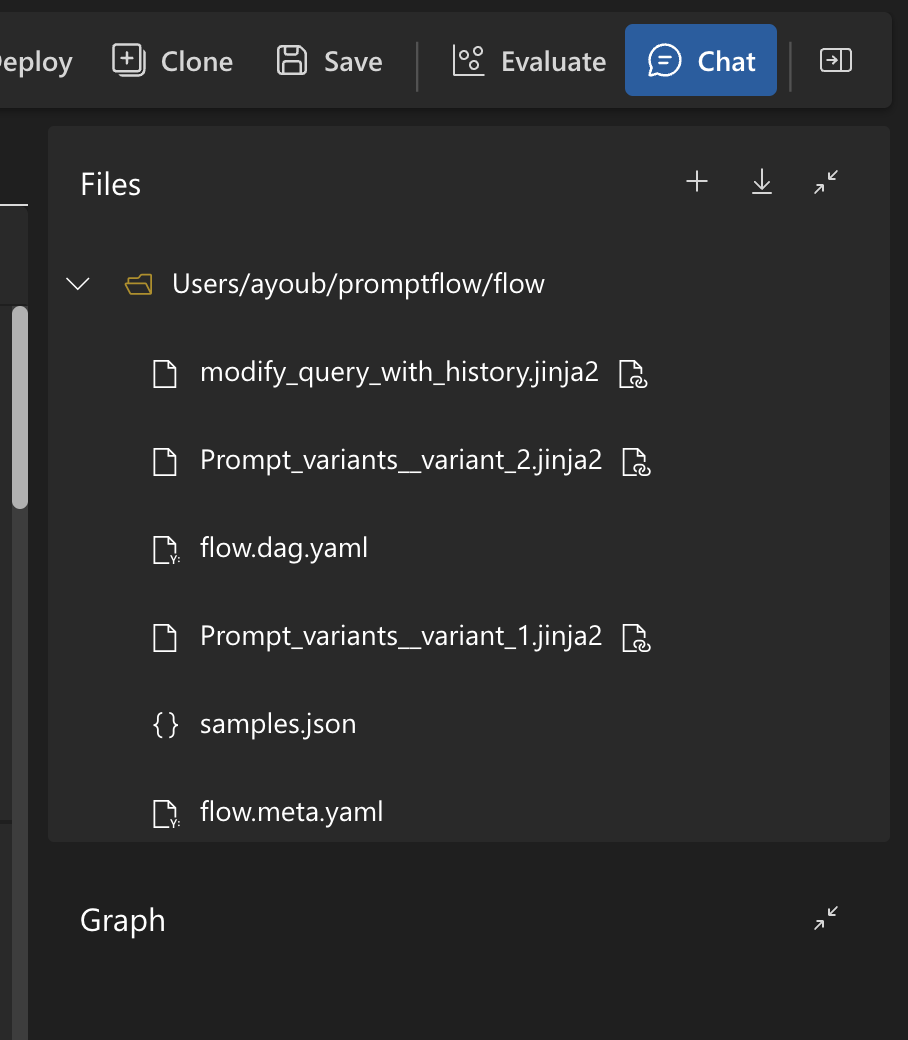Click the Clone icon on the toolbar
This screenshot has height=1040, width=908.
tap(127, 60)
